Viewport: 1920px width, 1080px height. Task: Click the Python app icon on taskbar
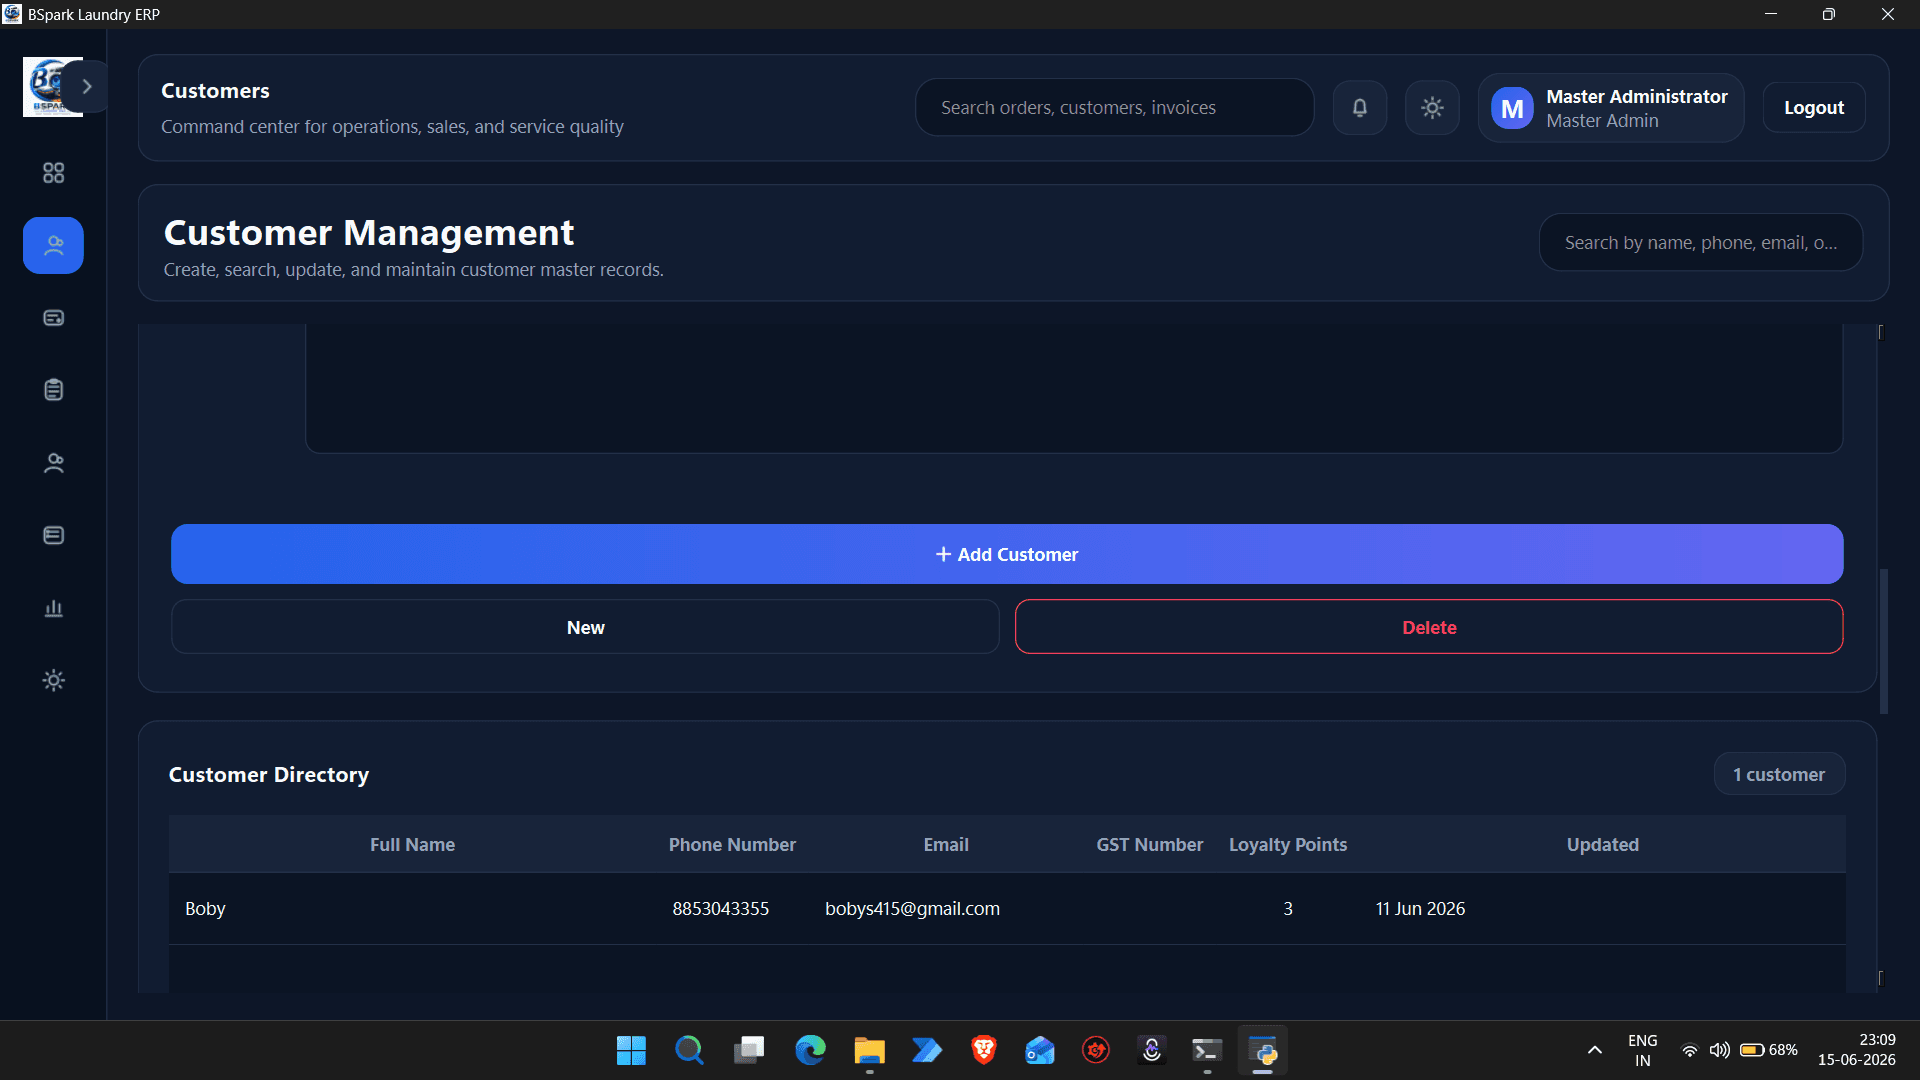(x=1263, y=1050)
